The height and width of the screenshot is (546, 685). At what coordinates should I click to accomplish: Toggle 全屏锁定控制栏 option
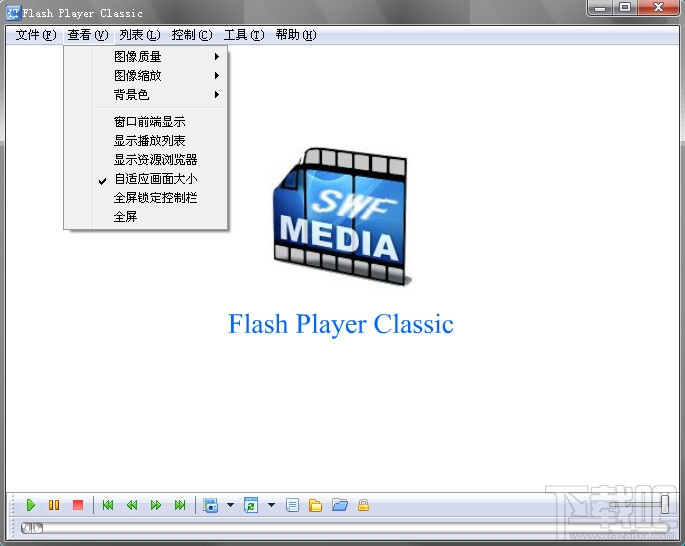point(145,198)
